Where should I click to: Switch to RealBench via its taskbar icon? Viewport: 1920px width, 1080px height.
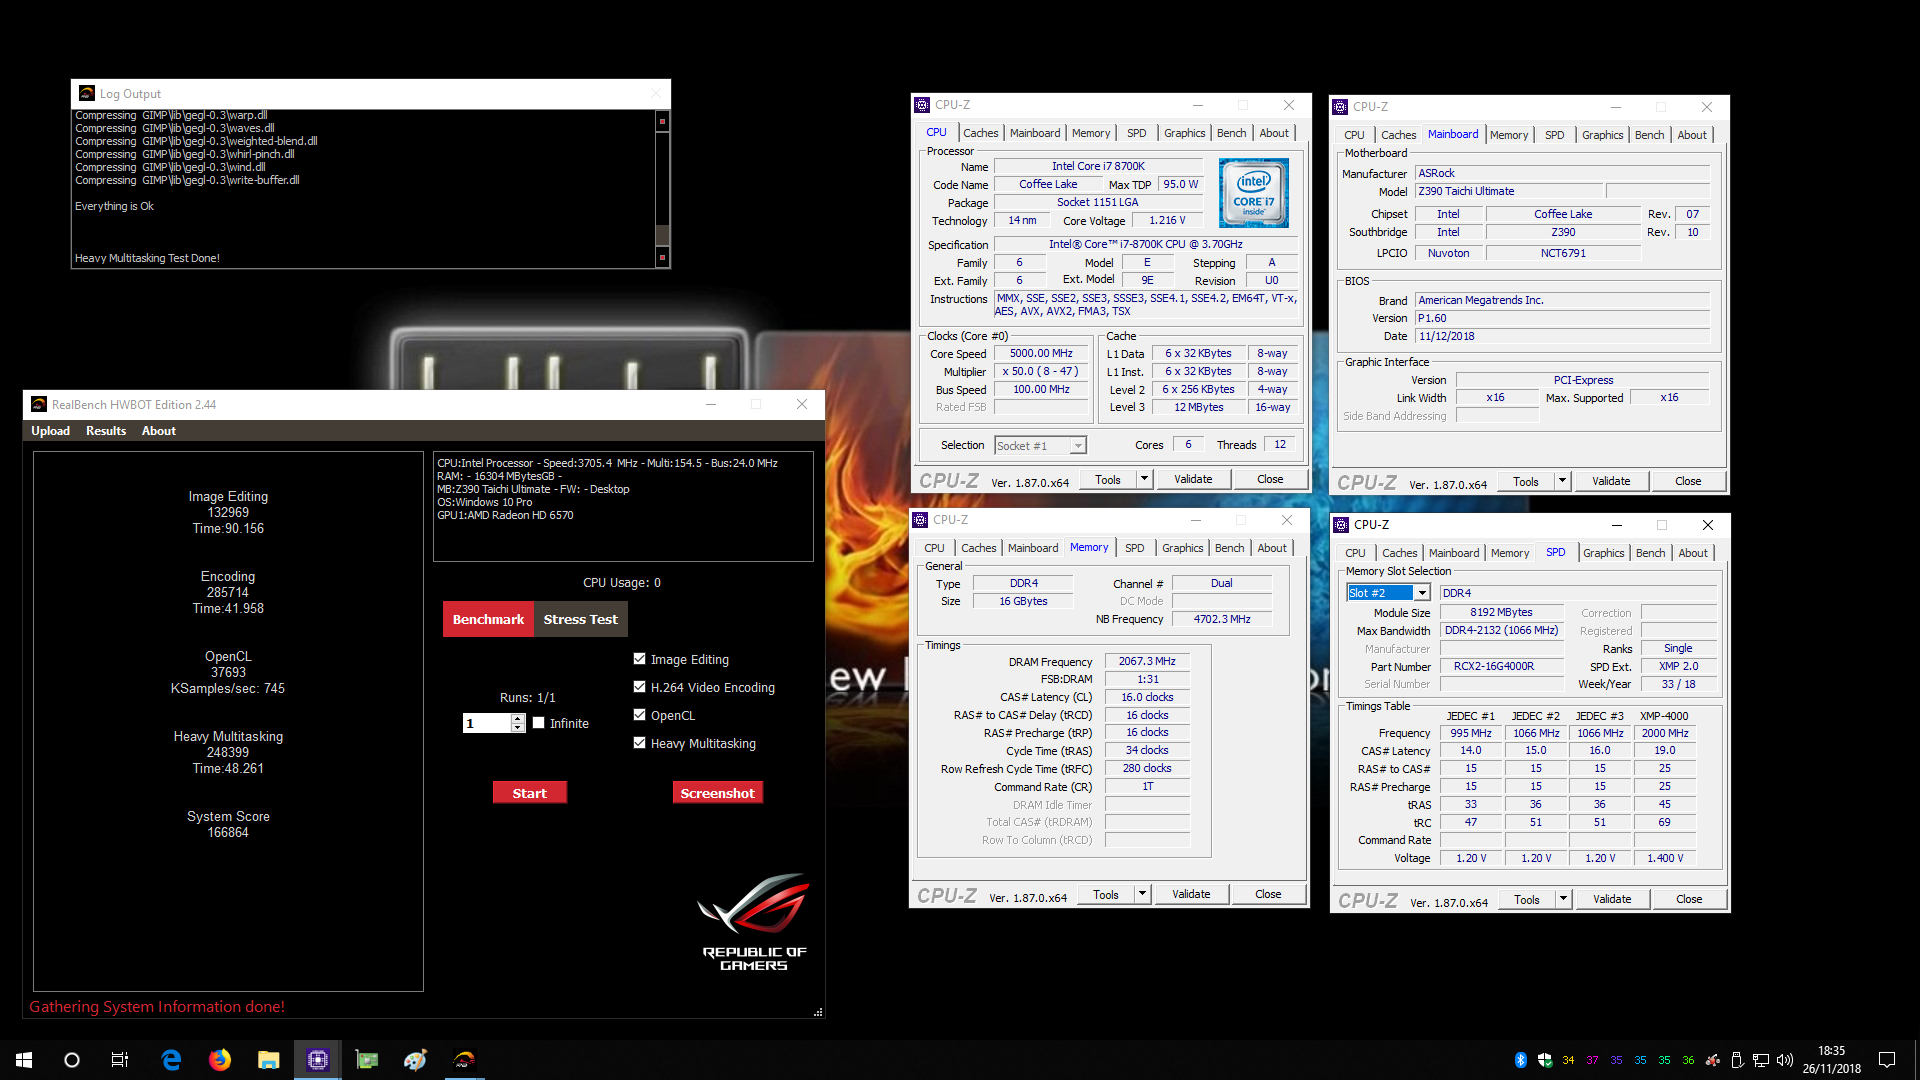point(465,1060)
